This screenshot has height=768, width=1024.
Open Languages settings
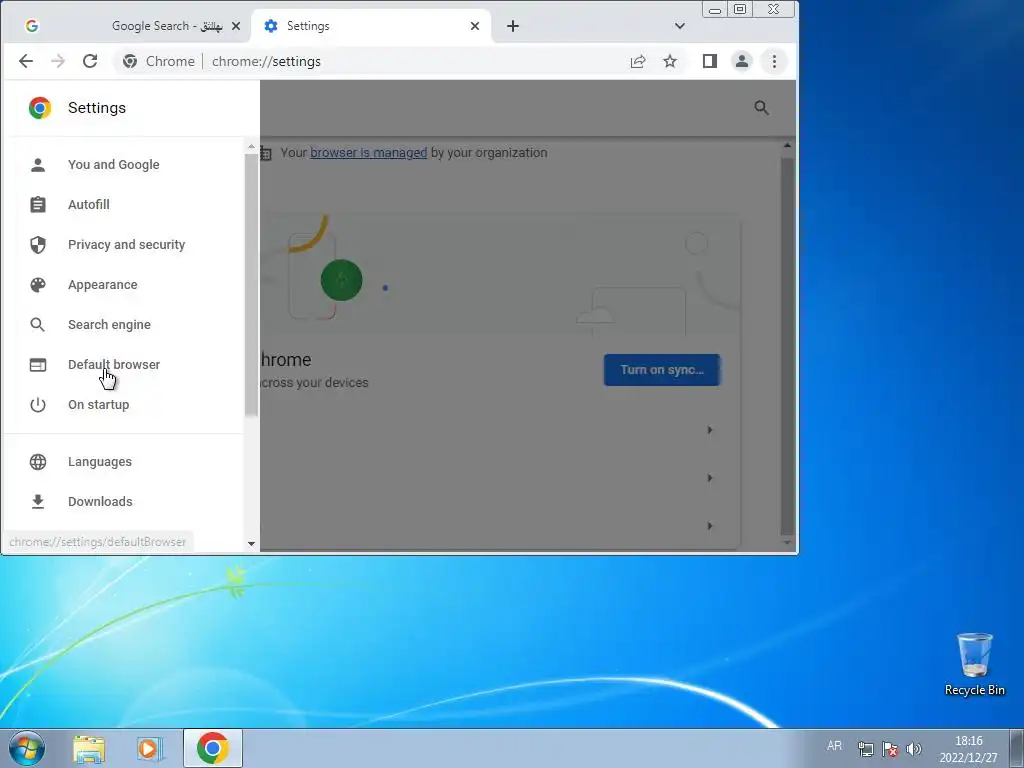(123, 462)
